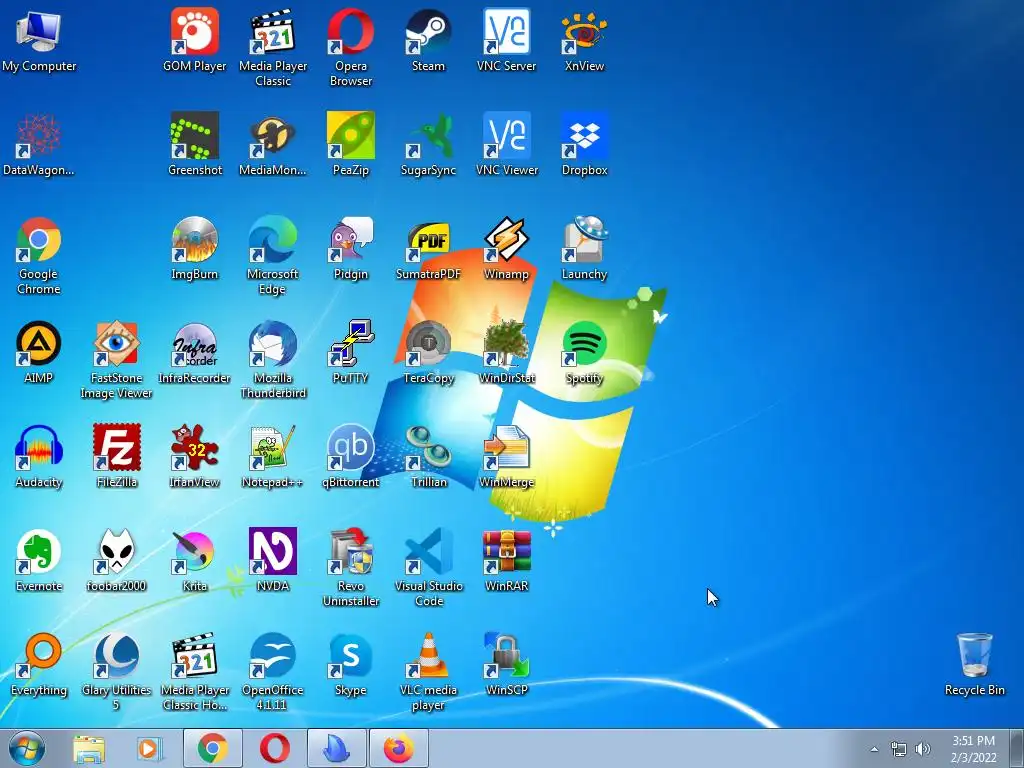Screen dimensions: 1024x768
Task: Open the Windows Start menu
Action: [x=27, y=748]
